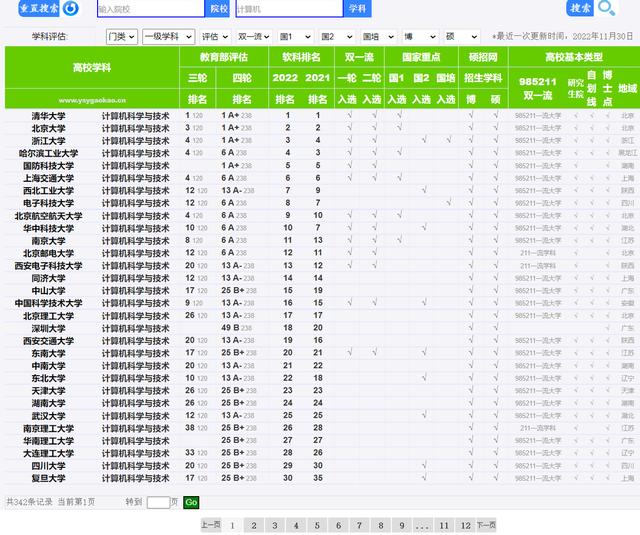Click the magnifying glass search icon

click(x=606, y=8)
